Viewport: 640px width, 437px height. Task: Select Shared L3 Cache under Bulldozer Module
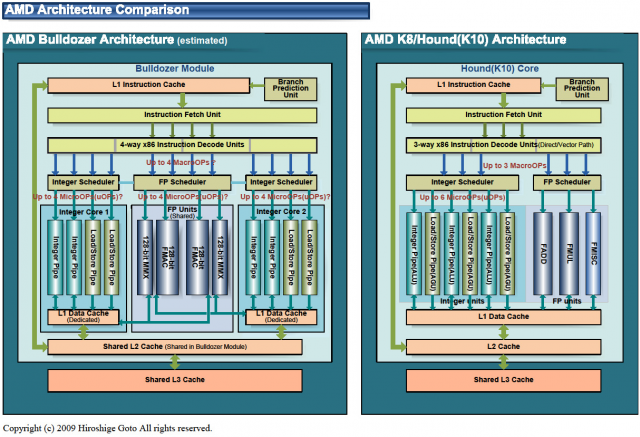click(175, 380)
